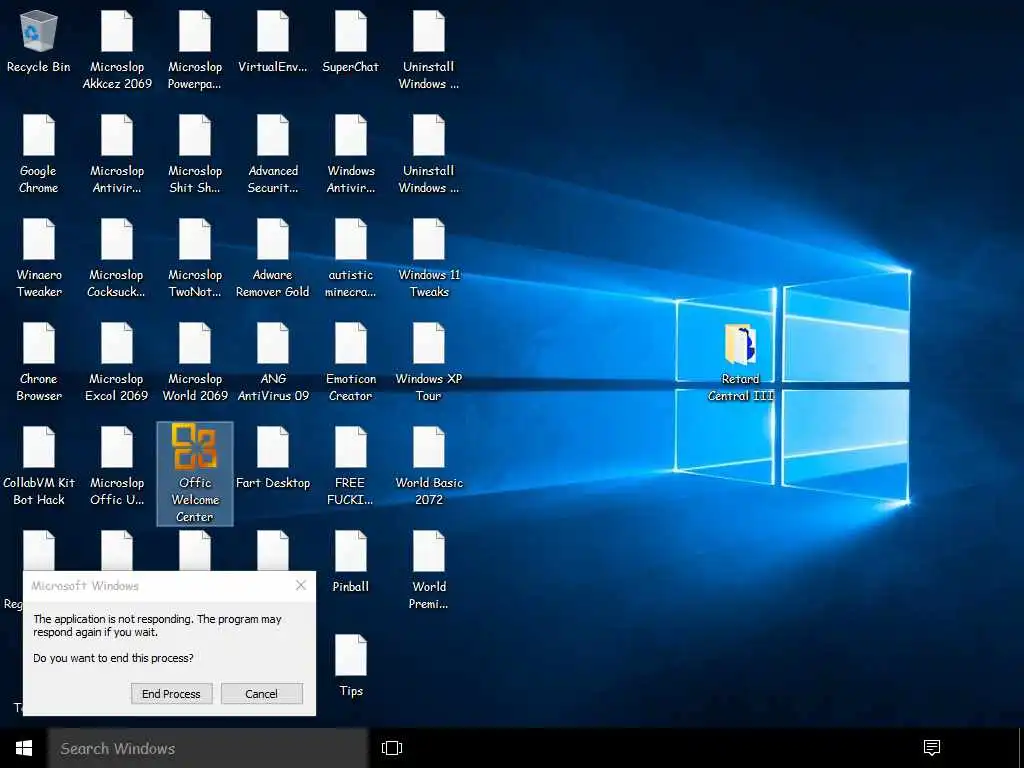
Task: Launch Winaero Tweaker
Action: 39,258
